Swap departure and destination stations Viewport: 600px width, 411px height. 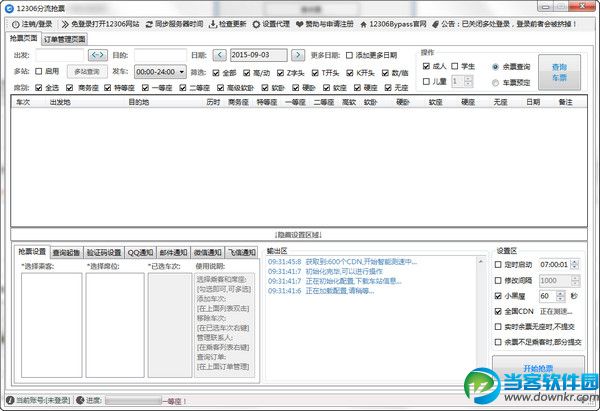[98, 55]
